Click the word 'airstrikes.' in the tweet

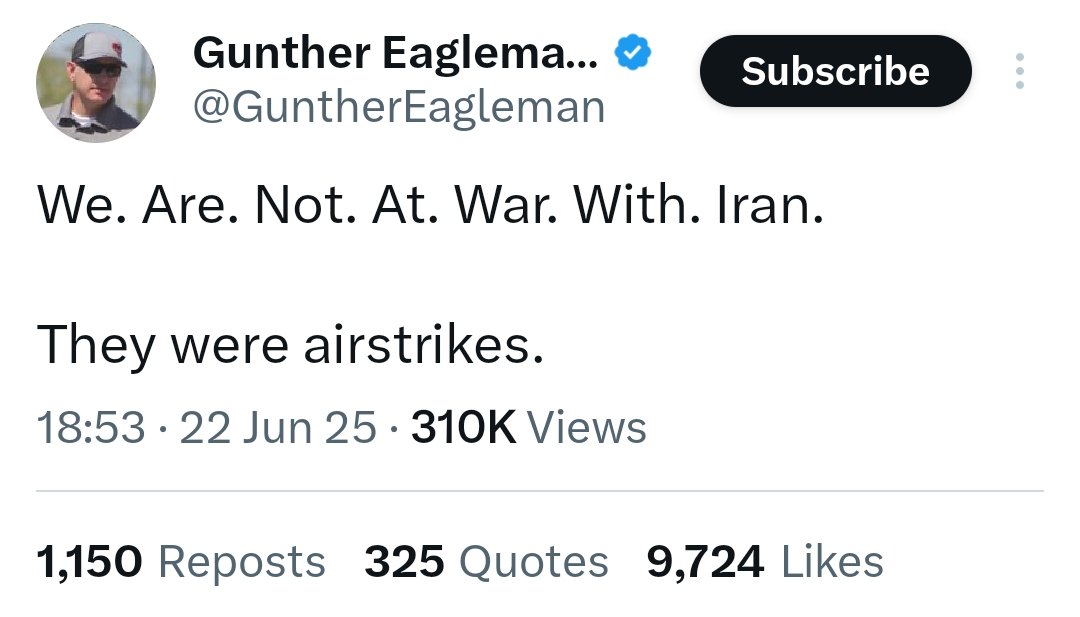pyautogui.click(x=424, y=345)
